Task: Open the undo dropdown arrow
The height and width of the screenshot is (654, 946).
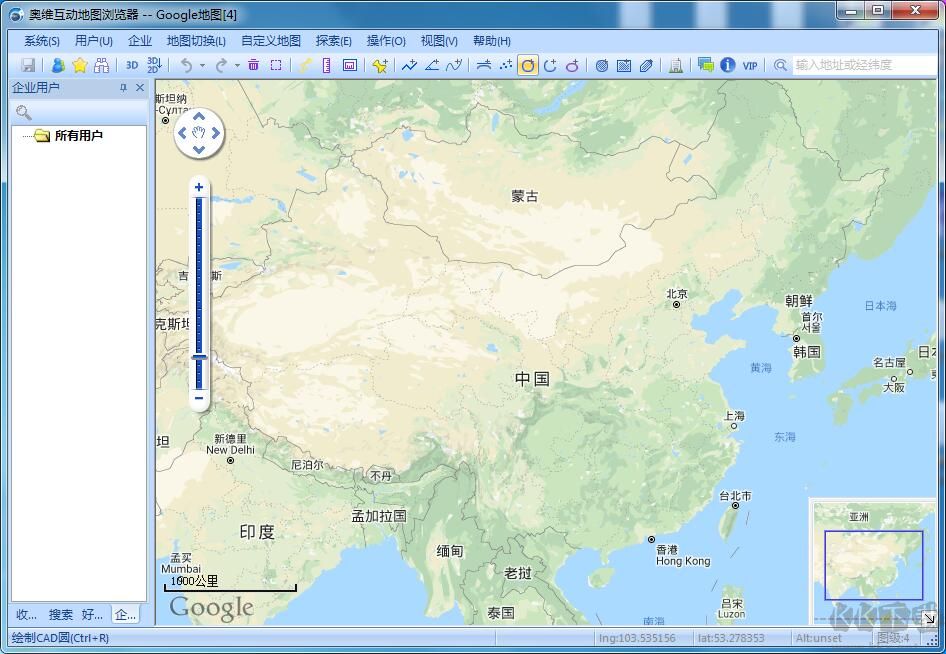Action: pos(202,65)
